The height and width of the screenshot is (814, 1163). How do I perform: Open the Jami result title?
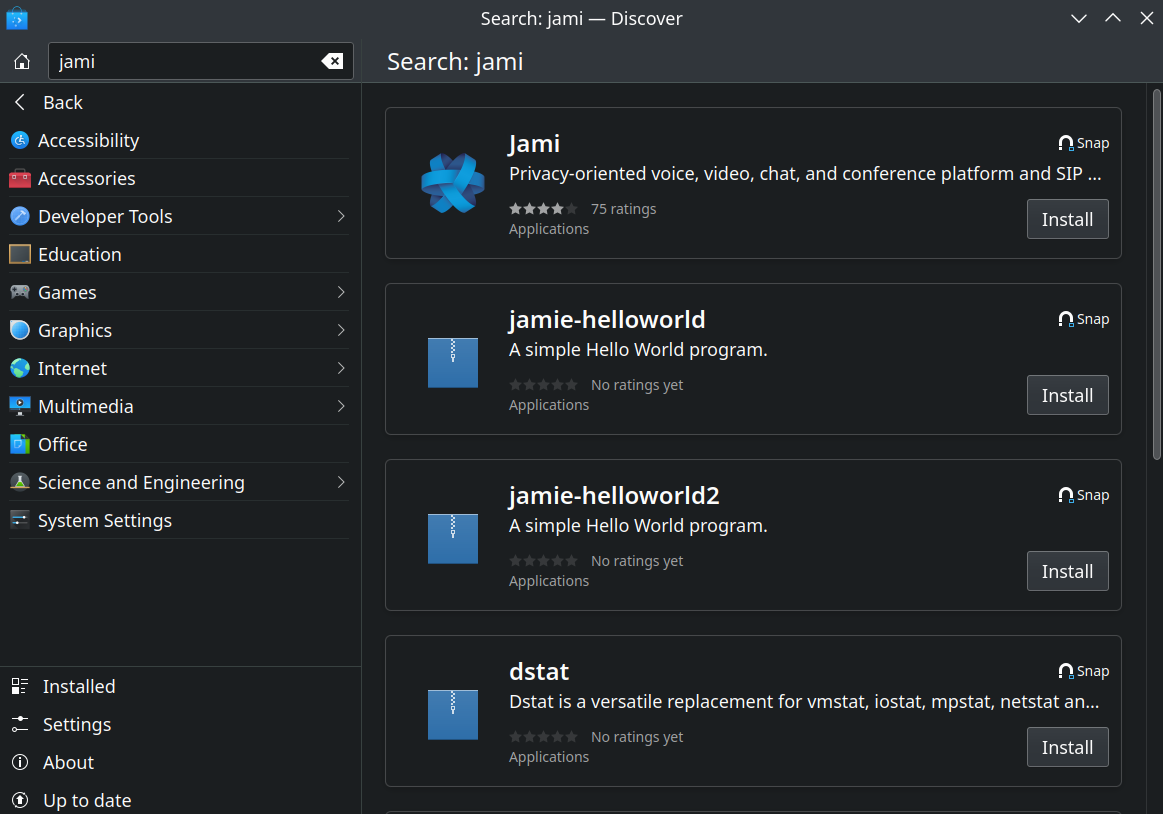pos(534,144)
